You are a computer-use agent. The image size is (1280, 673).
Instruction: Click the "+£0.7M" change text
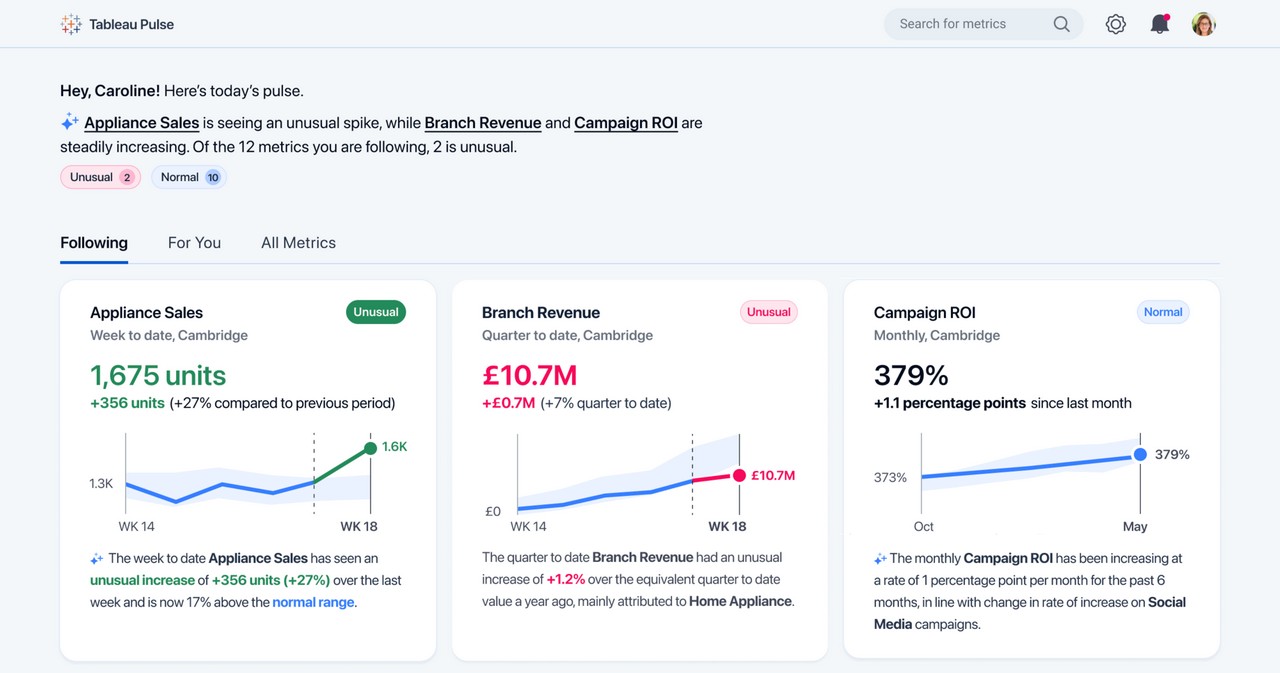(509, 403)
